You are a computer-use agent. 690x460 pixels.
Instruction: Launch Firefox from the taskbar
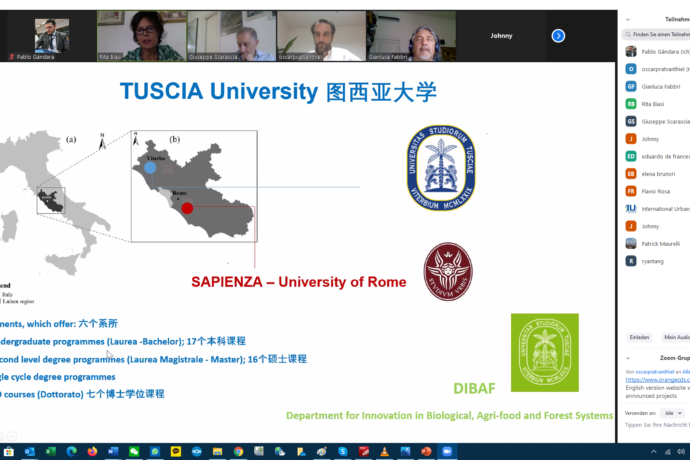tap(92, 452)
